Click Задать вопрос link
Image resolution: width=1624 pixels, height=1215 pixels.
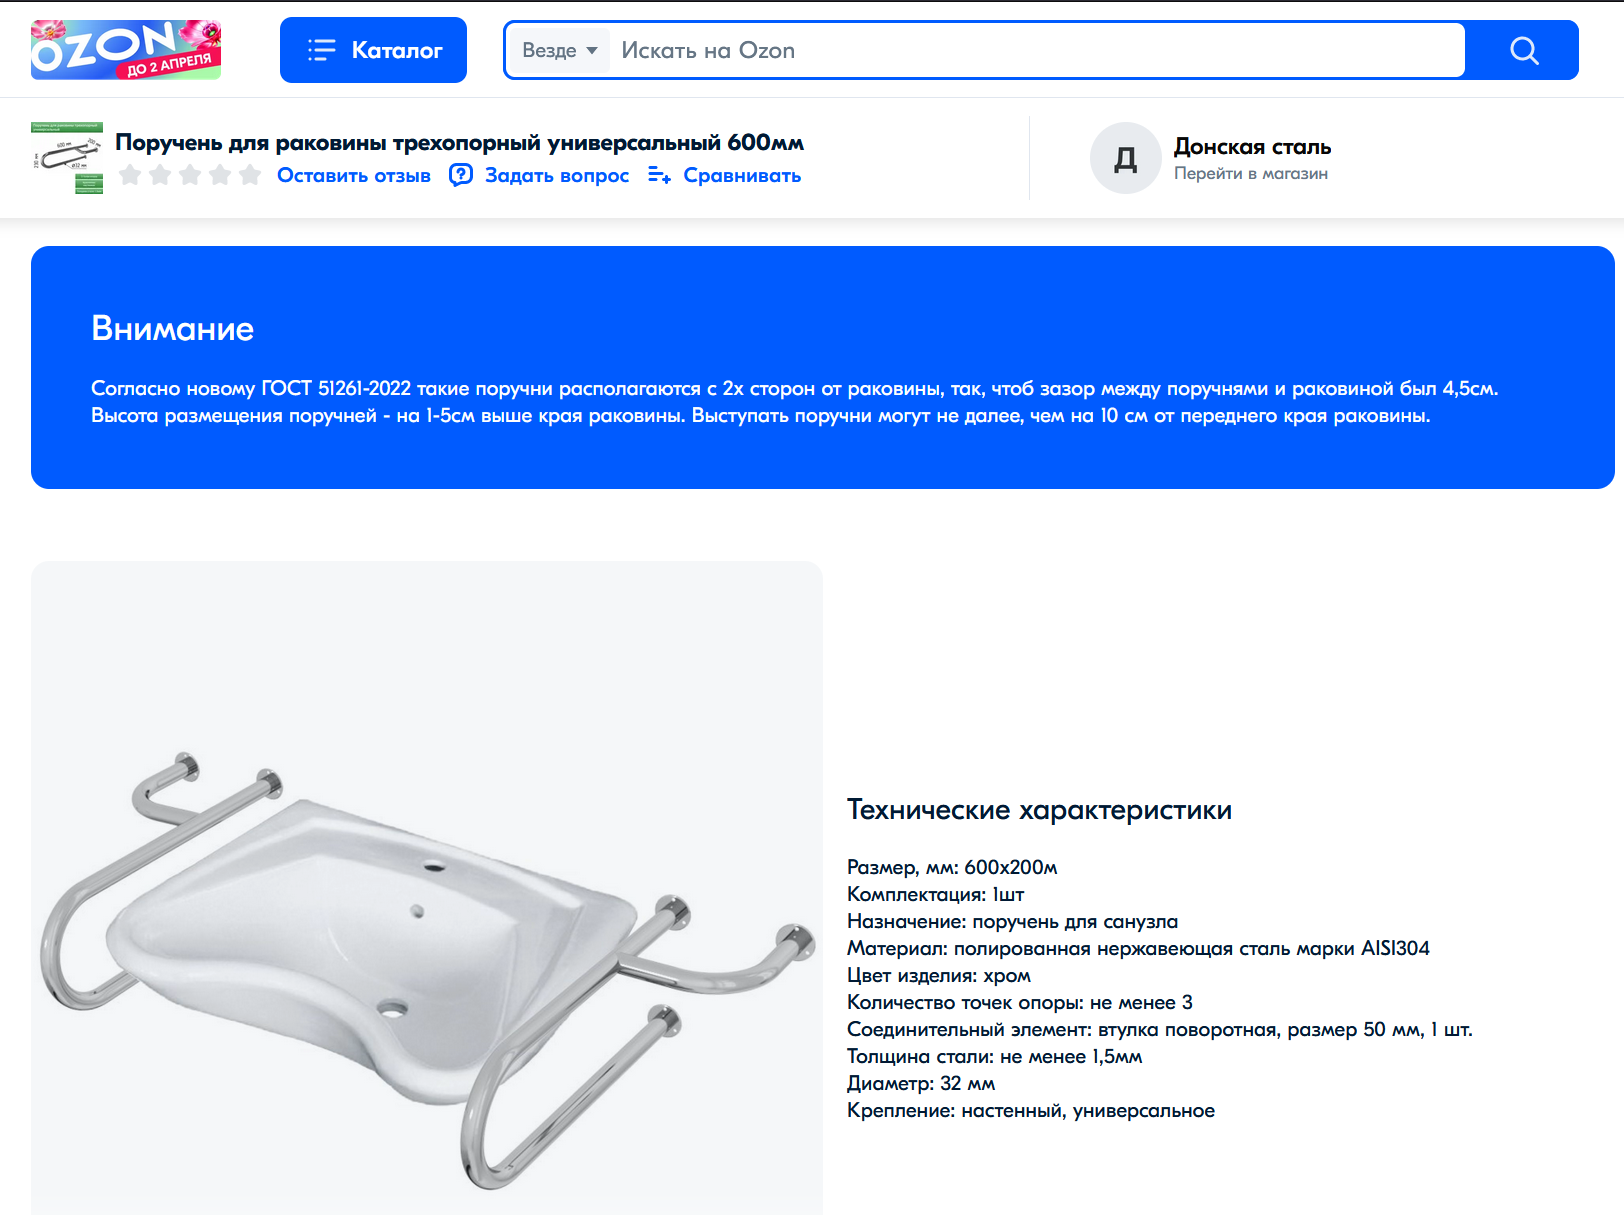(557, 175)
